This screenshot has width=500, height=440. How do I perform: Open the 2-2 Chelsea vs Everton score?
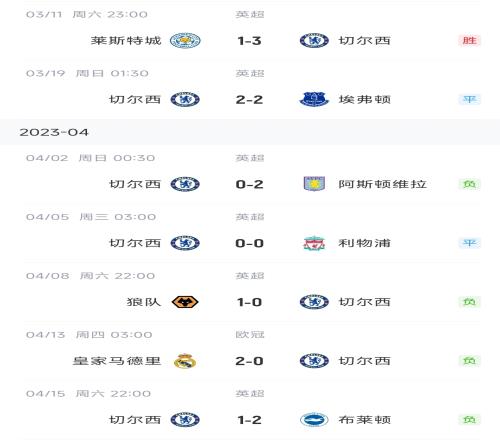(249, 99)
